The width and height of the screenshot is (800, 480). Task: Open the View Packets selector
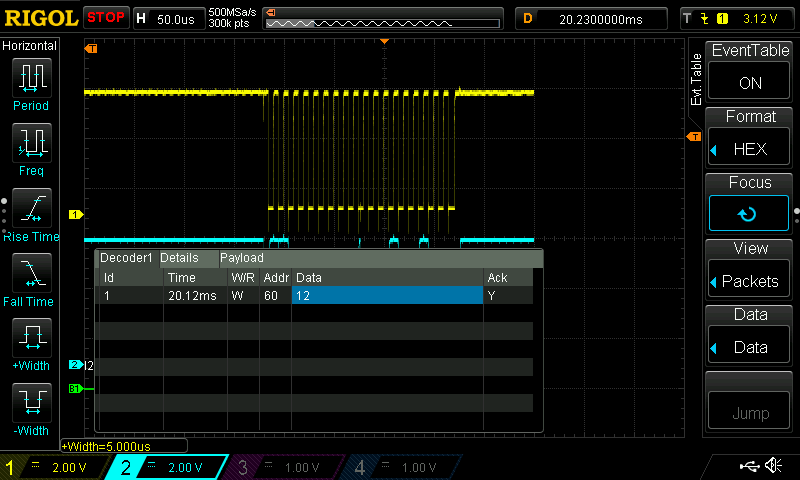[749, 281]
